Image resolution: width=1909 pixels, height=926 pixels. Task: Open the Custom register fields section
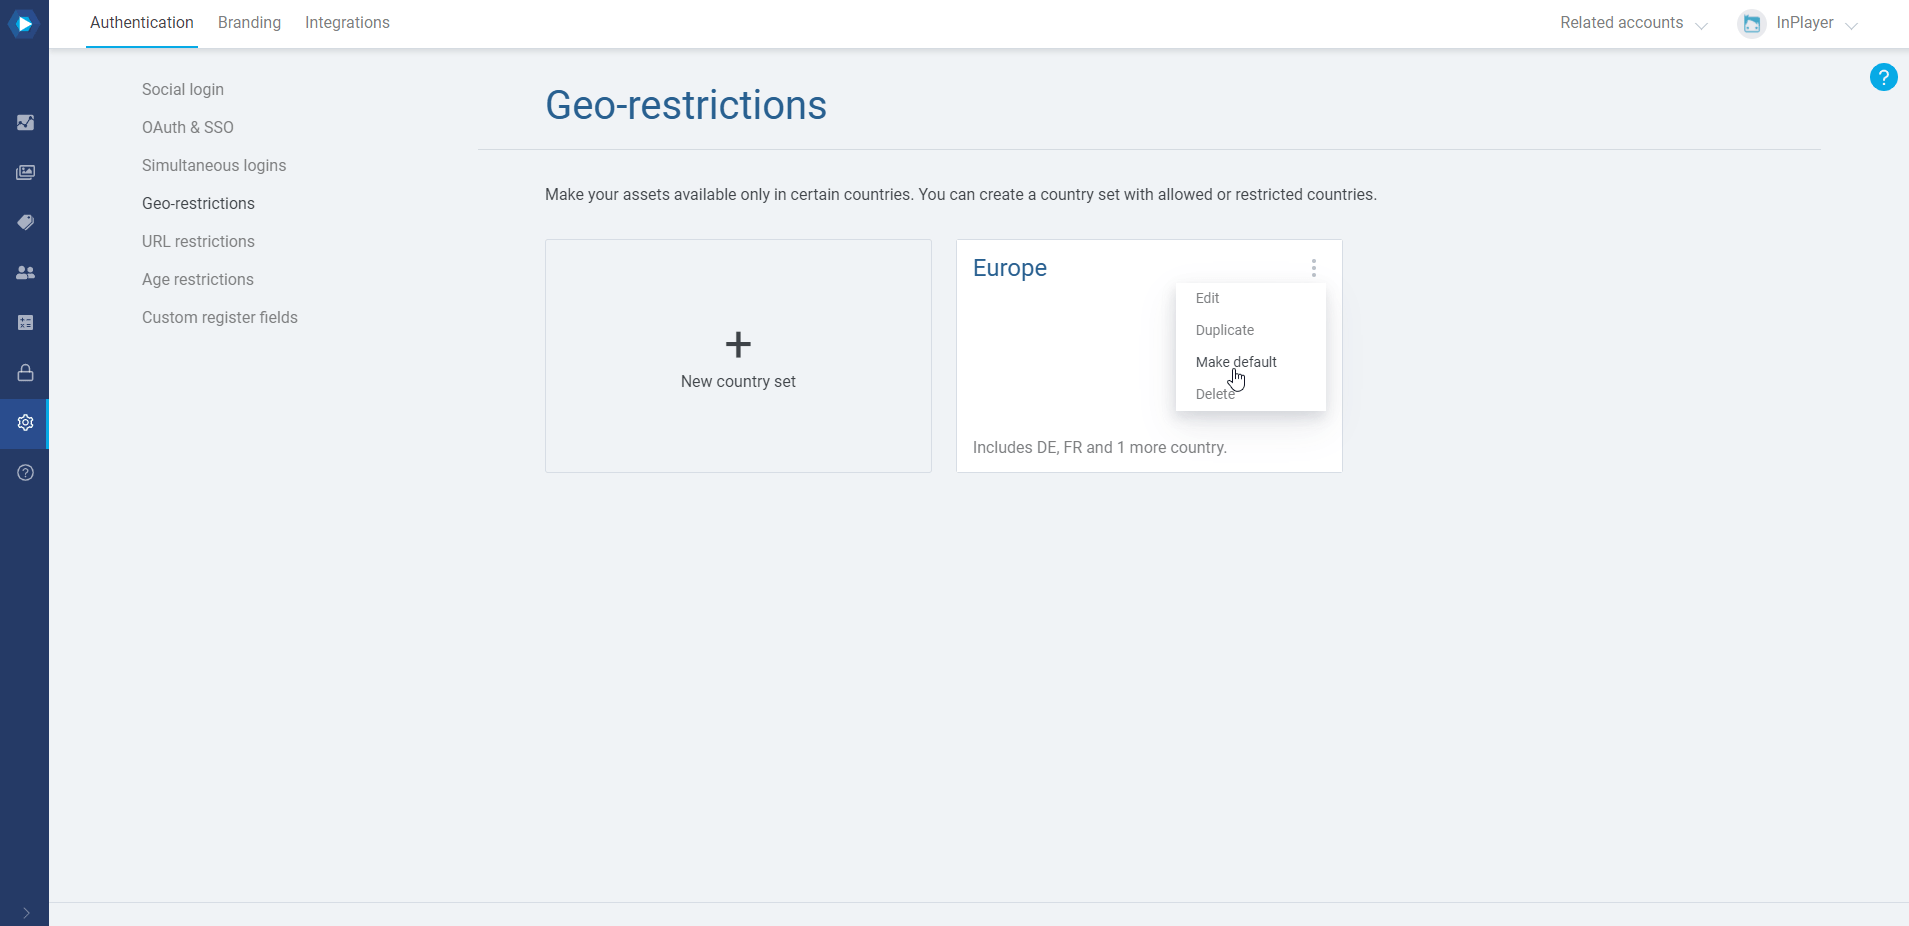point(220,317)
